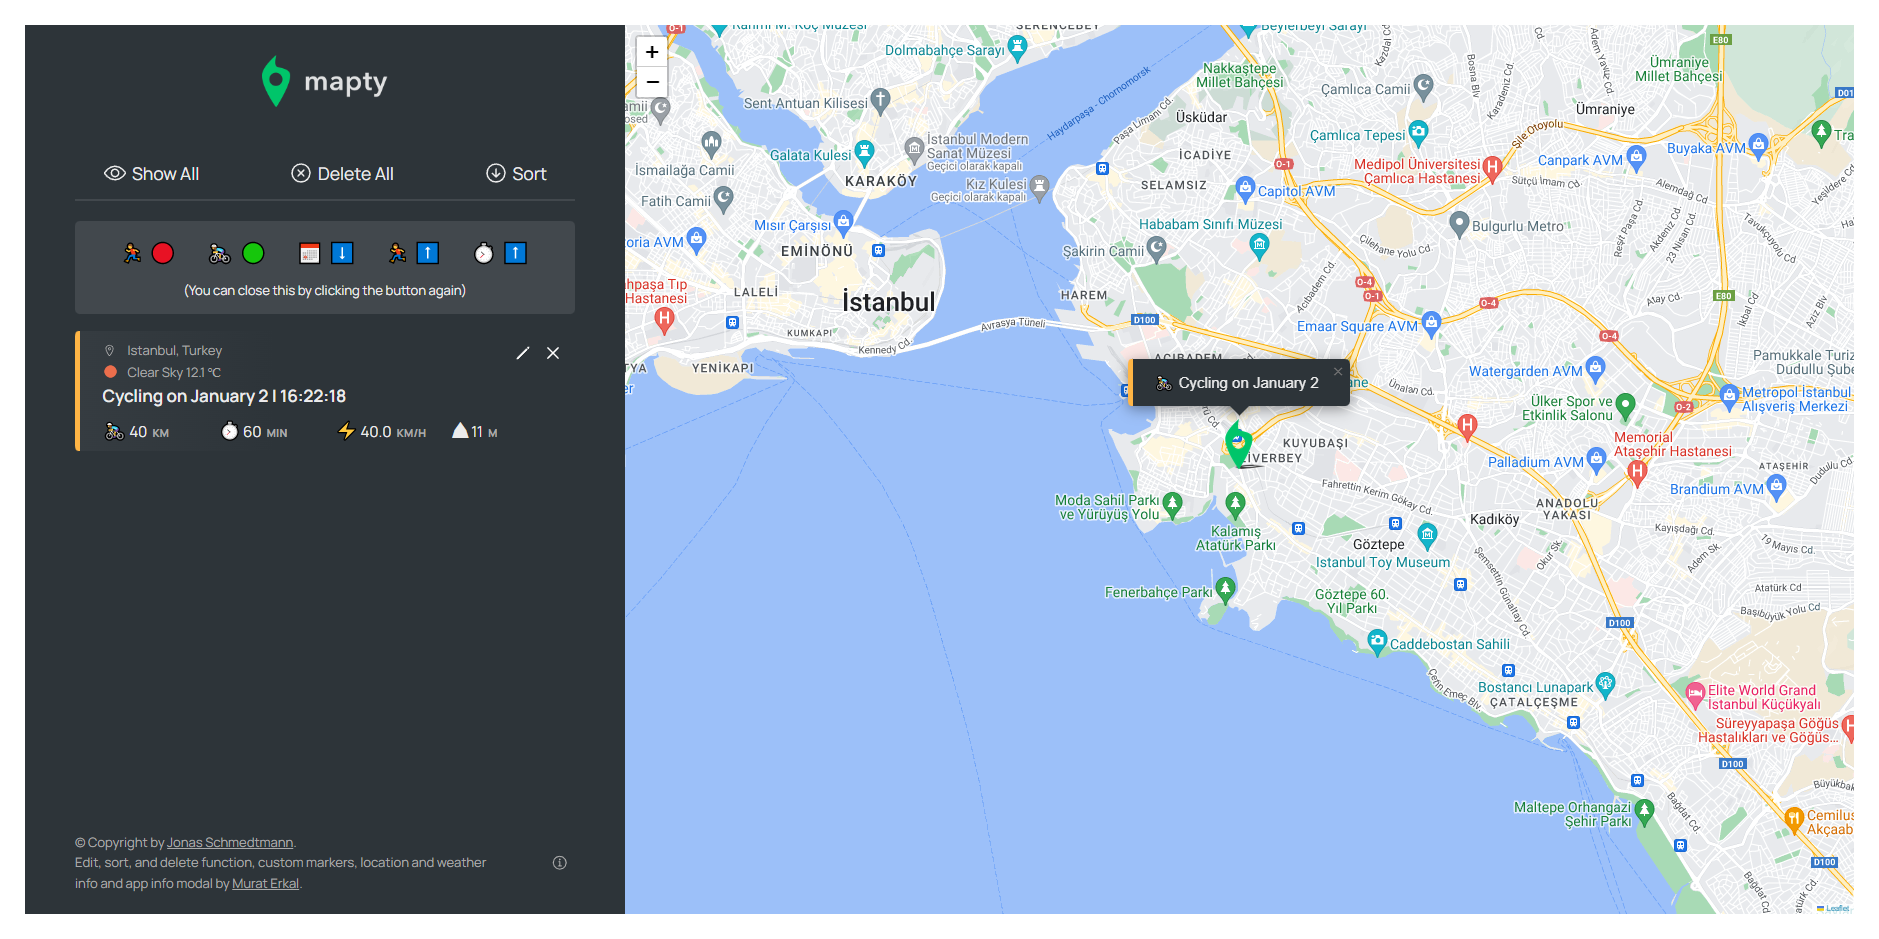The height and width of the screenshot is (939, 1879).
Task: Edit the Cycling workout with pencil icon
Action: tap(522, 353)
